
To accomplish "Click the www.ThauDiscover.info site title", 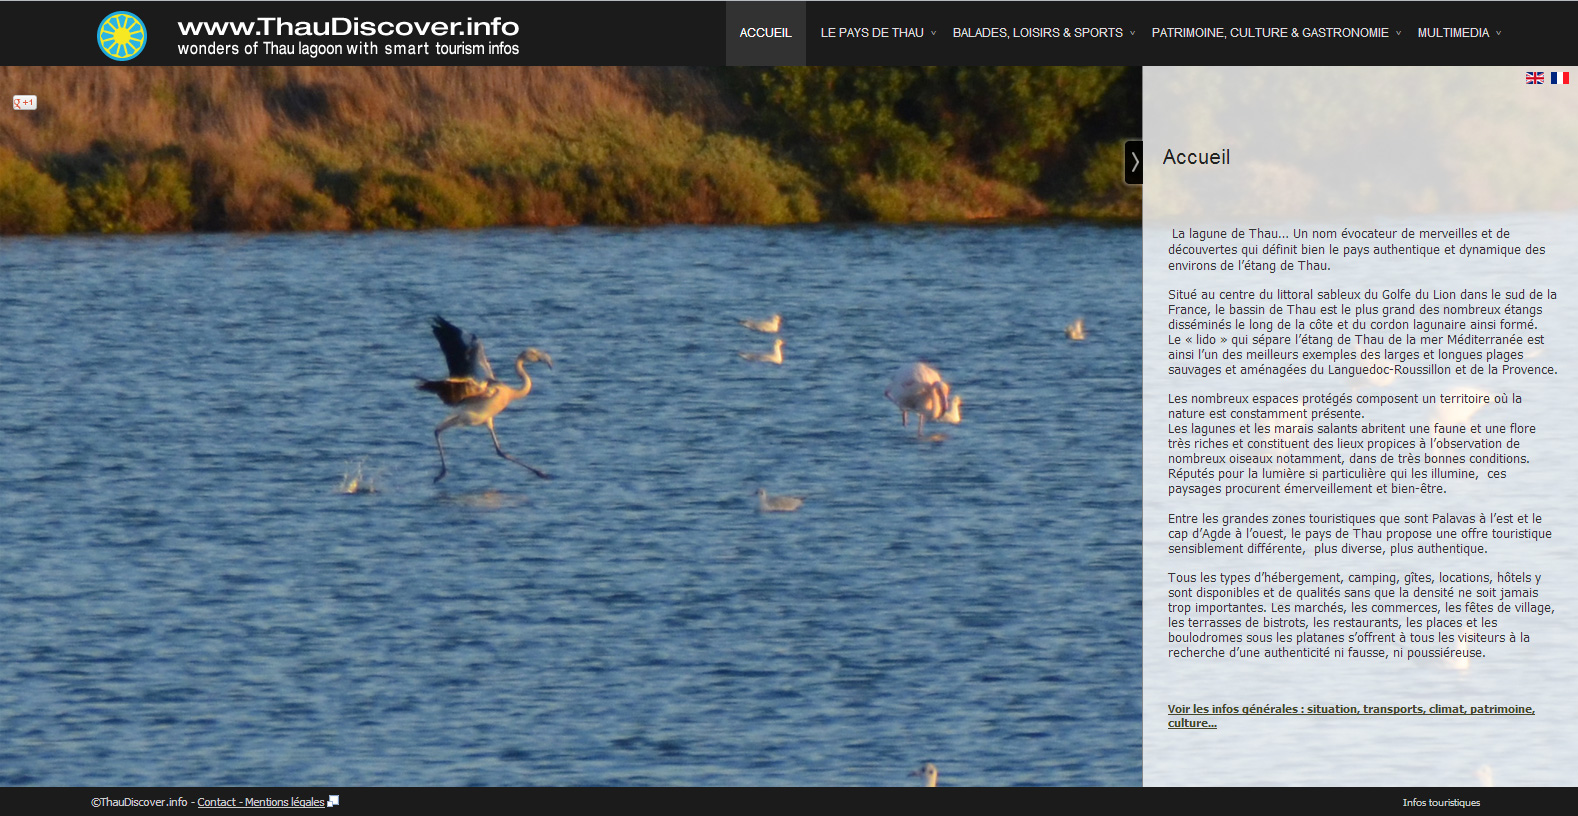I will [348, 26].
